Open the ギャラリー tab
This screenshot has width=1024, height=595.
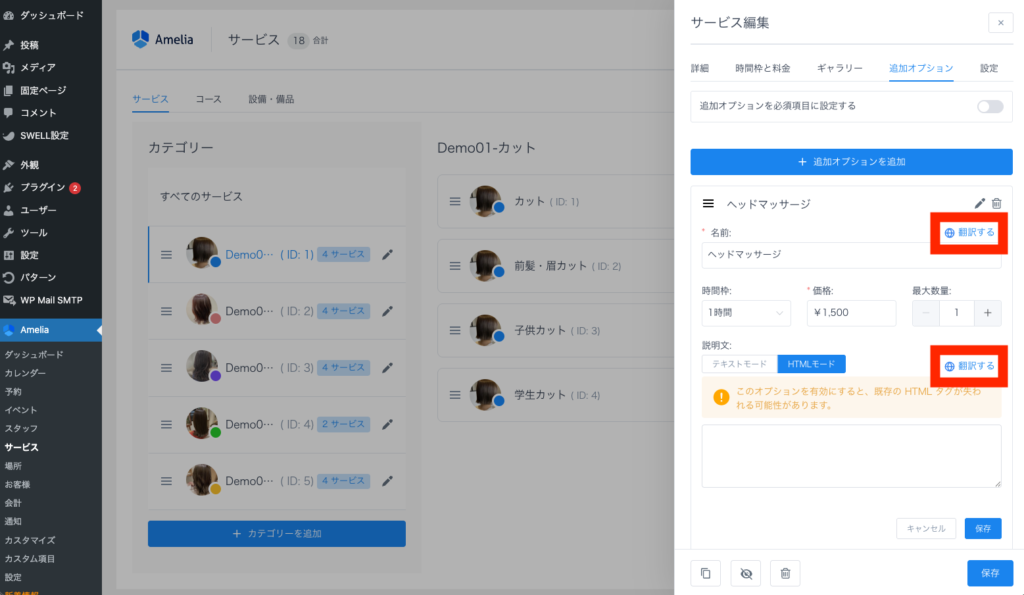coord(839,68)
